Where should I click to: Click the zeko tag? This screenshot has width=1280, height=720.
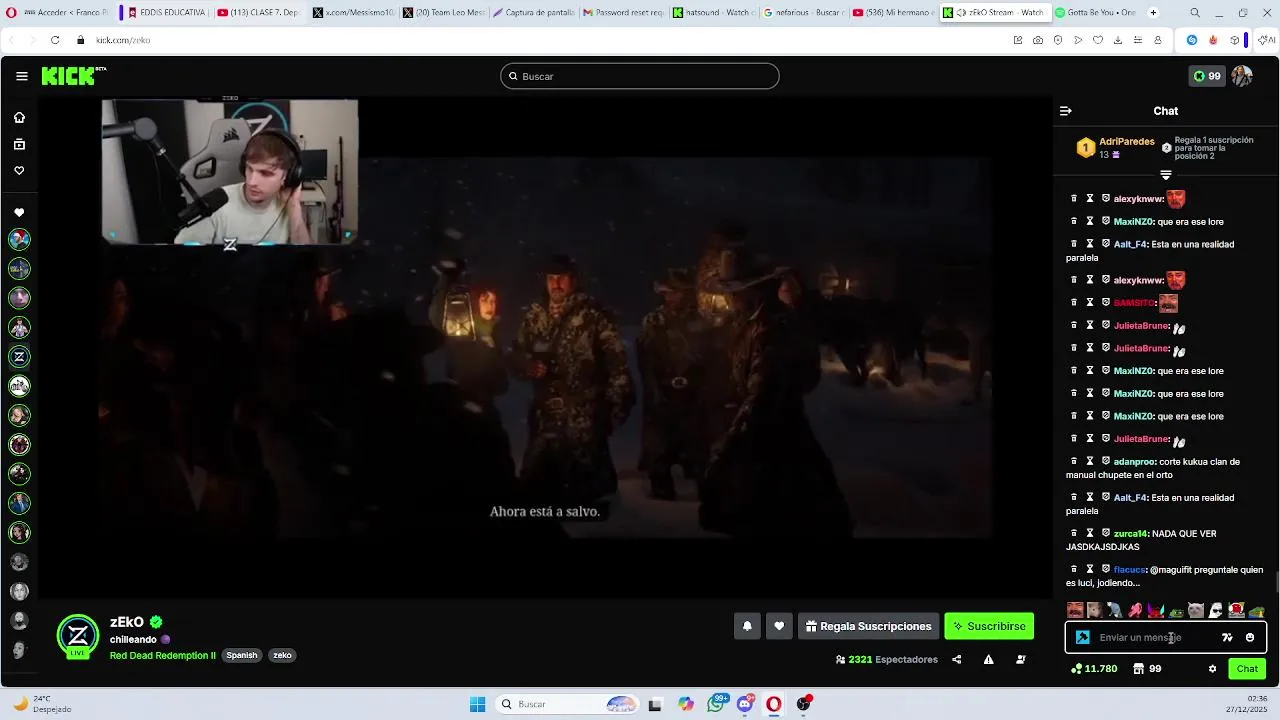point(282,656)
